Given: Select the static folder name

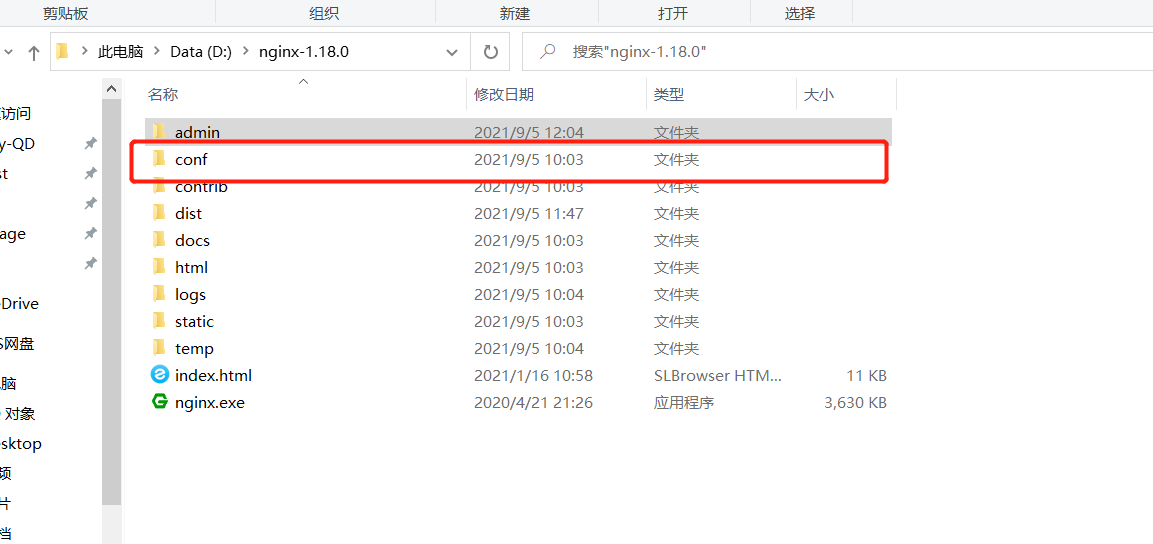Looking at the screenshot, I should point(194,322).
